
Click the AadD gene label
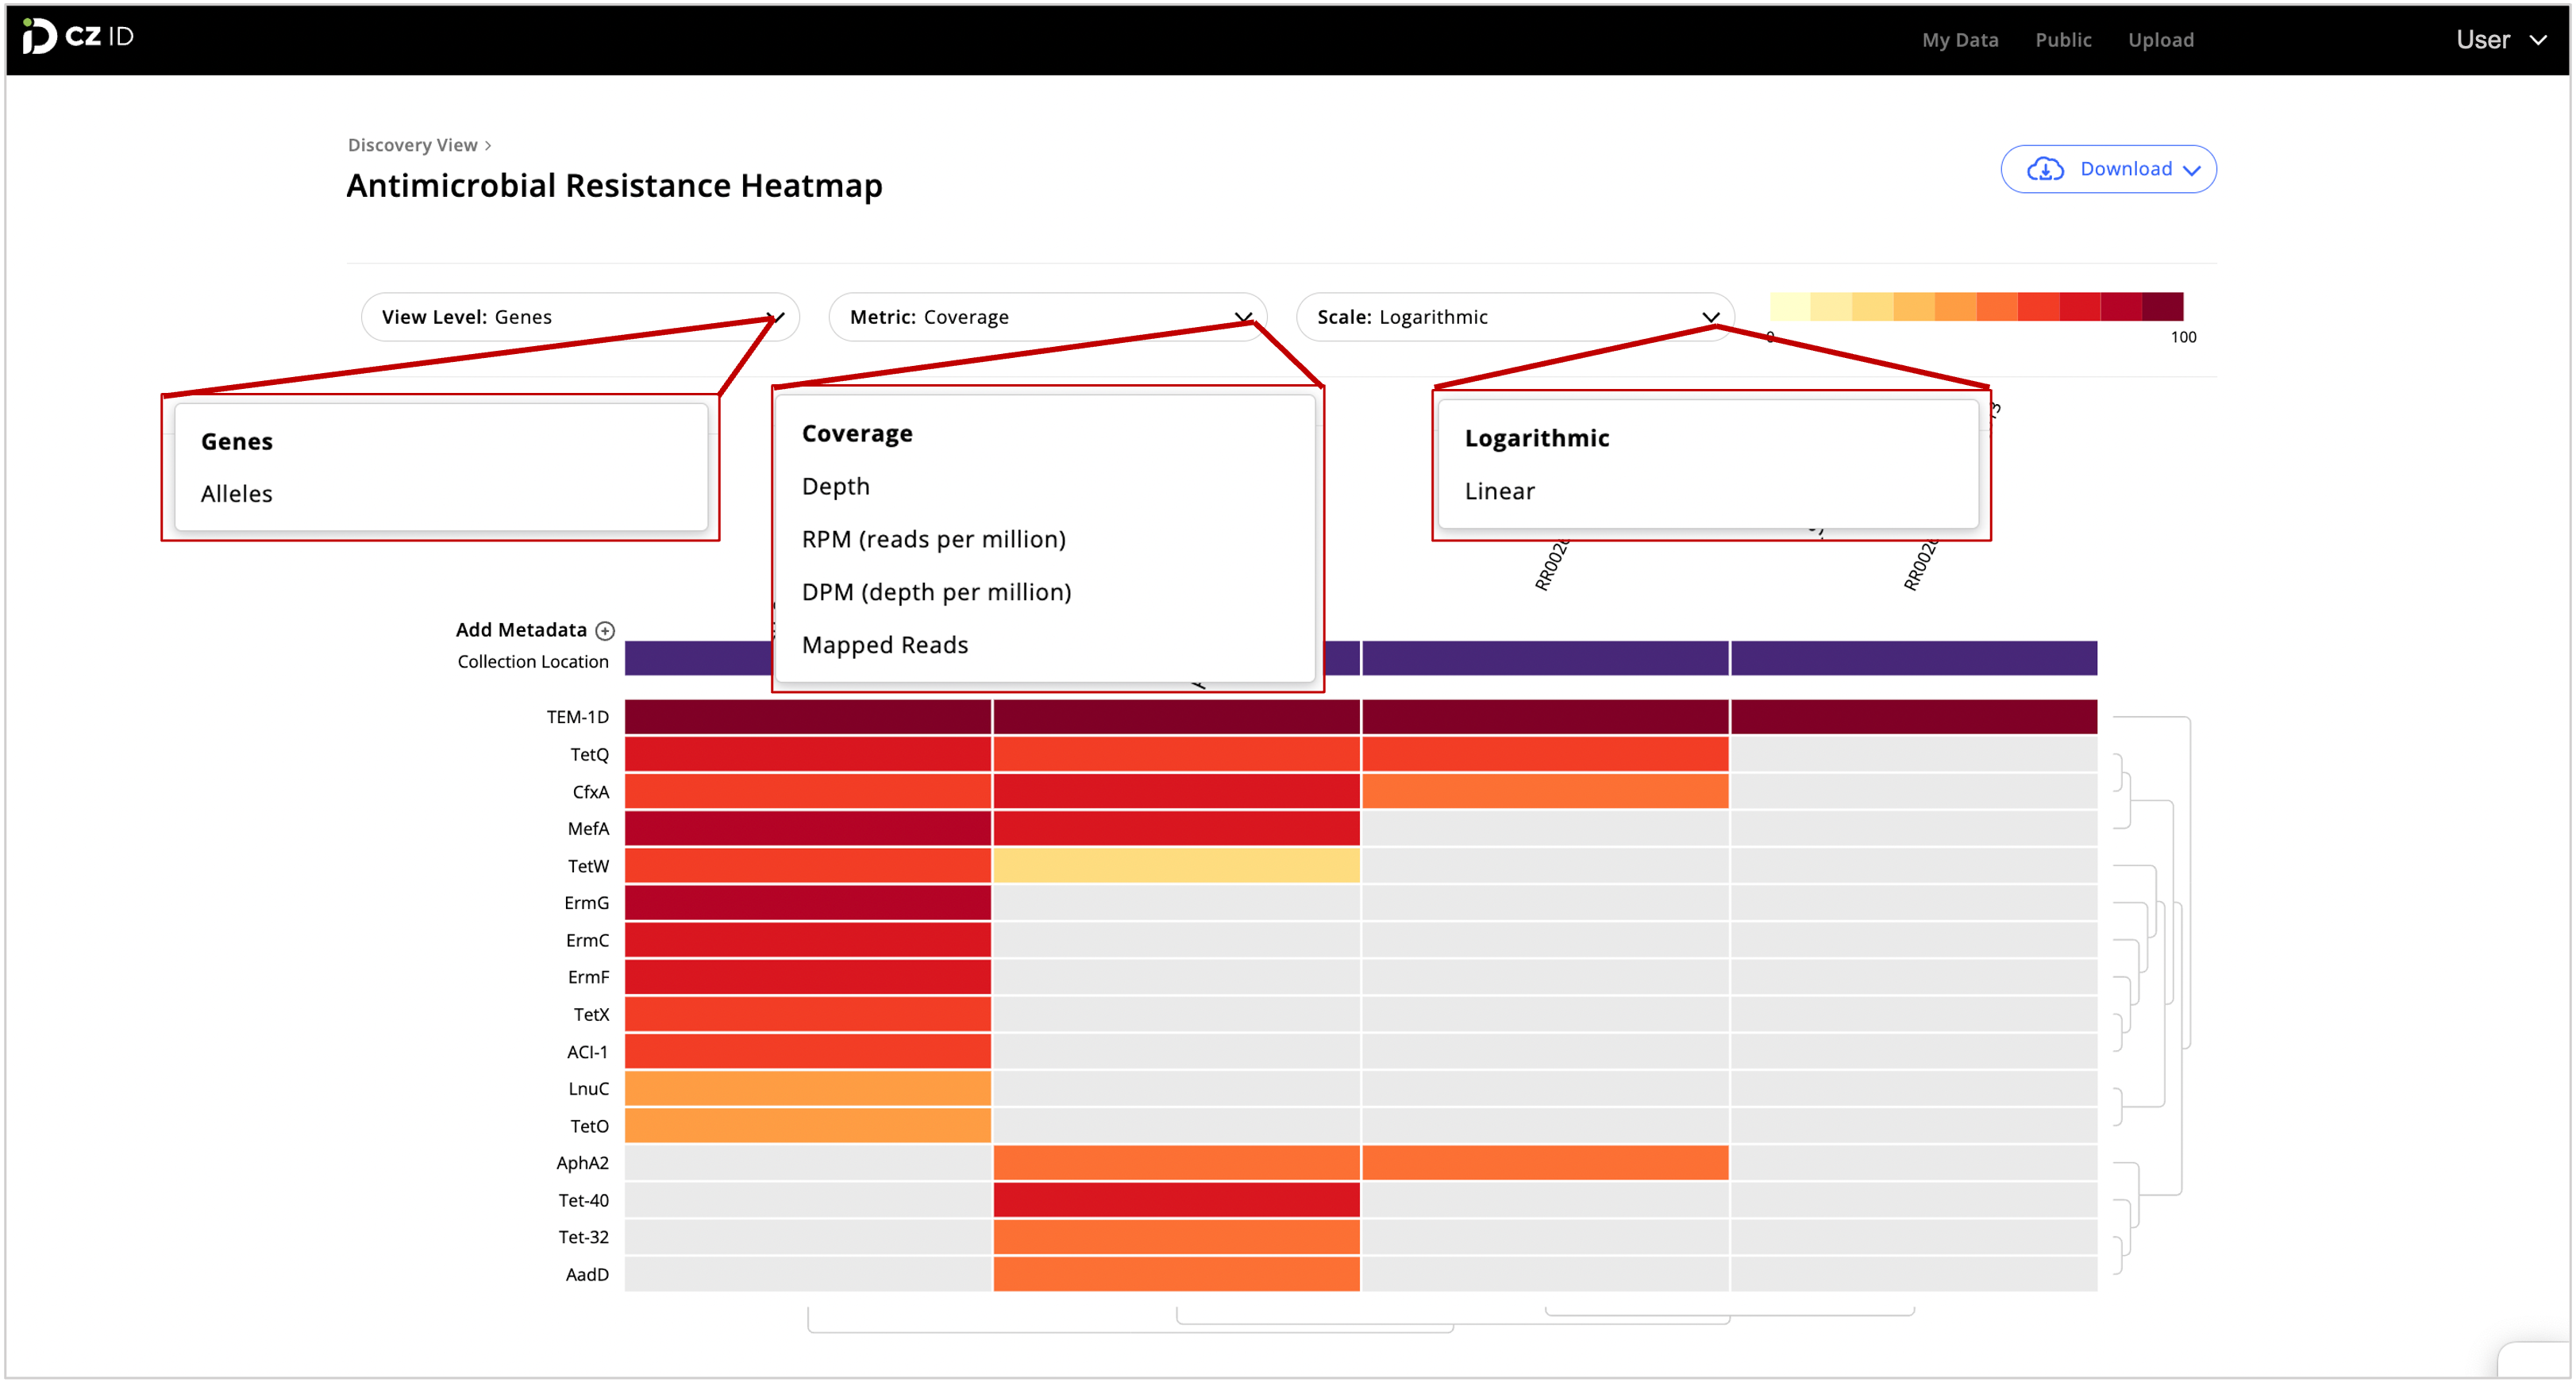click(x=587, y=1275)
